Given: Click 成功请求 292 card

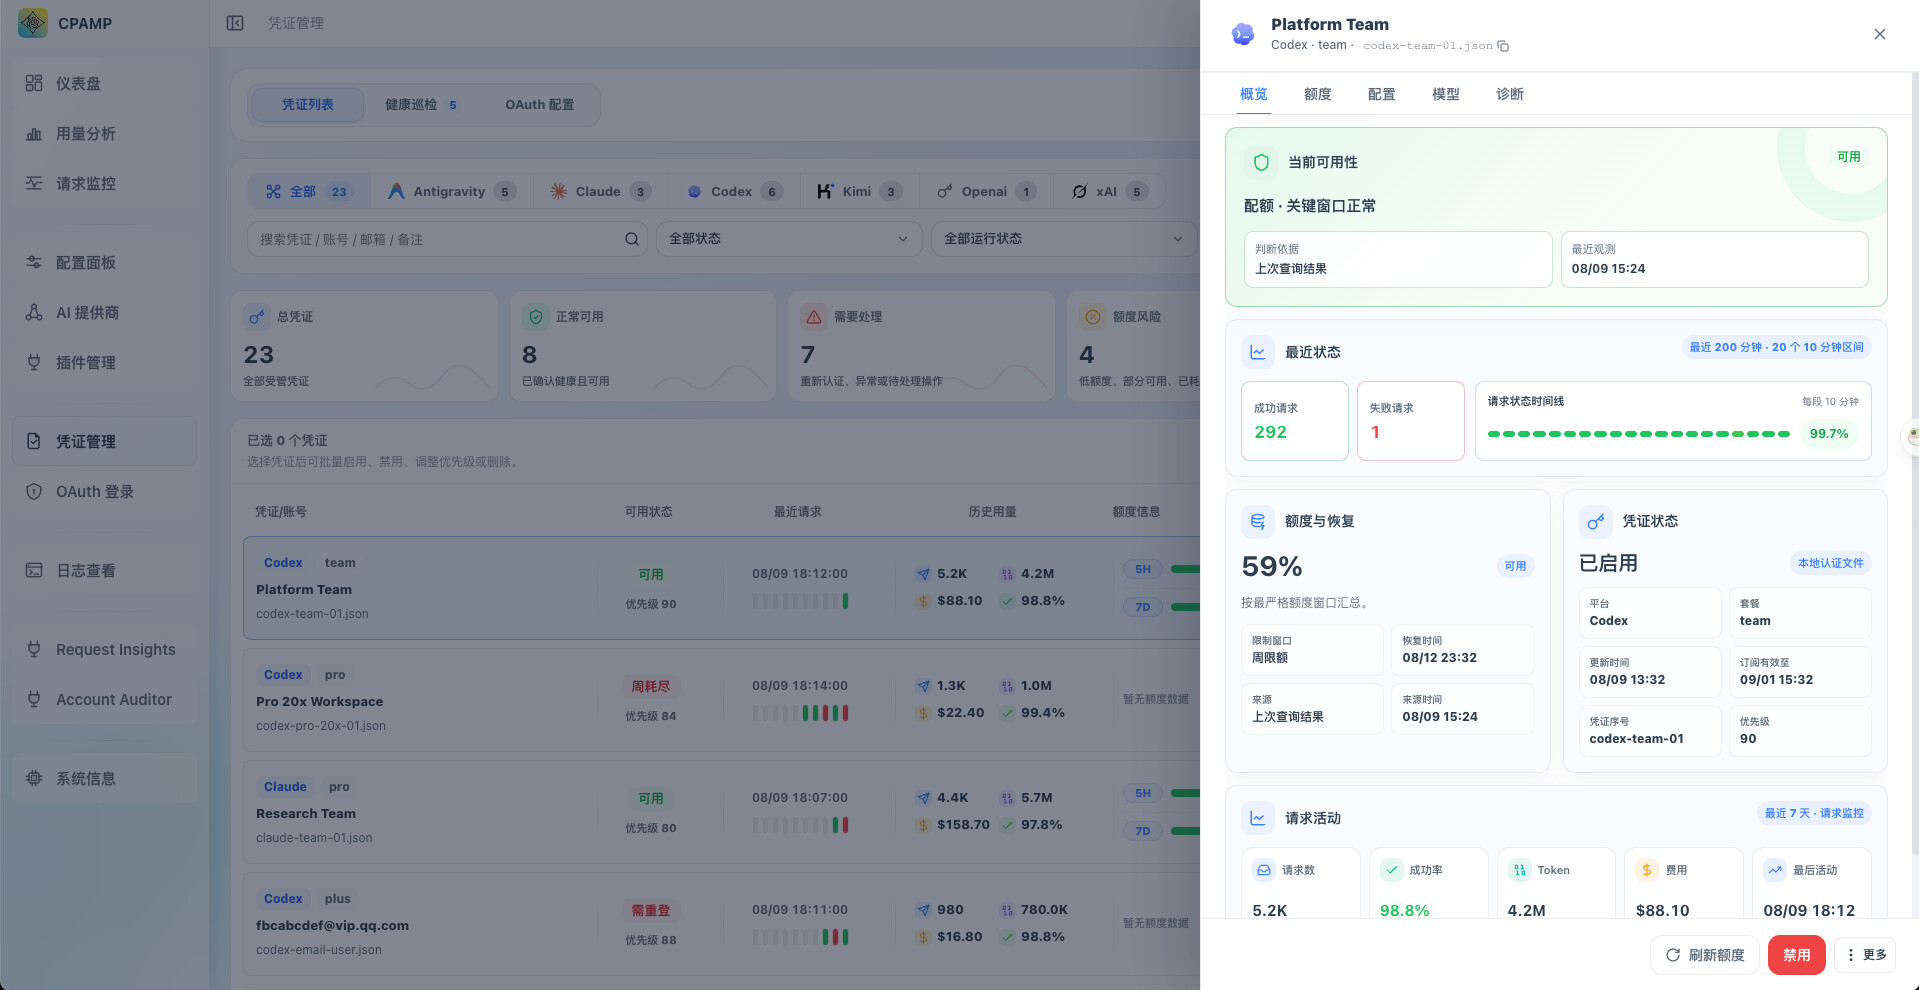Looking at the screenshot, I should (x=1295, y=421).
